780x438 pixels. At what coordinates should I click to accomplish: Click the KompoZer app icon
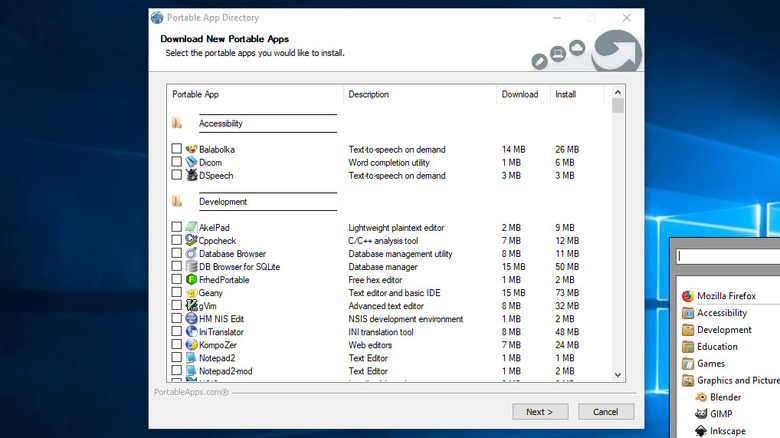191,344
